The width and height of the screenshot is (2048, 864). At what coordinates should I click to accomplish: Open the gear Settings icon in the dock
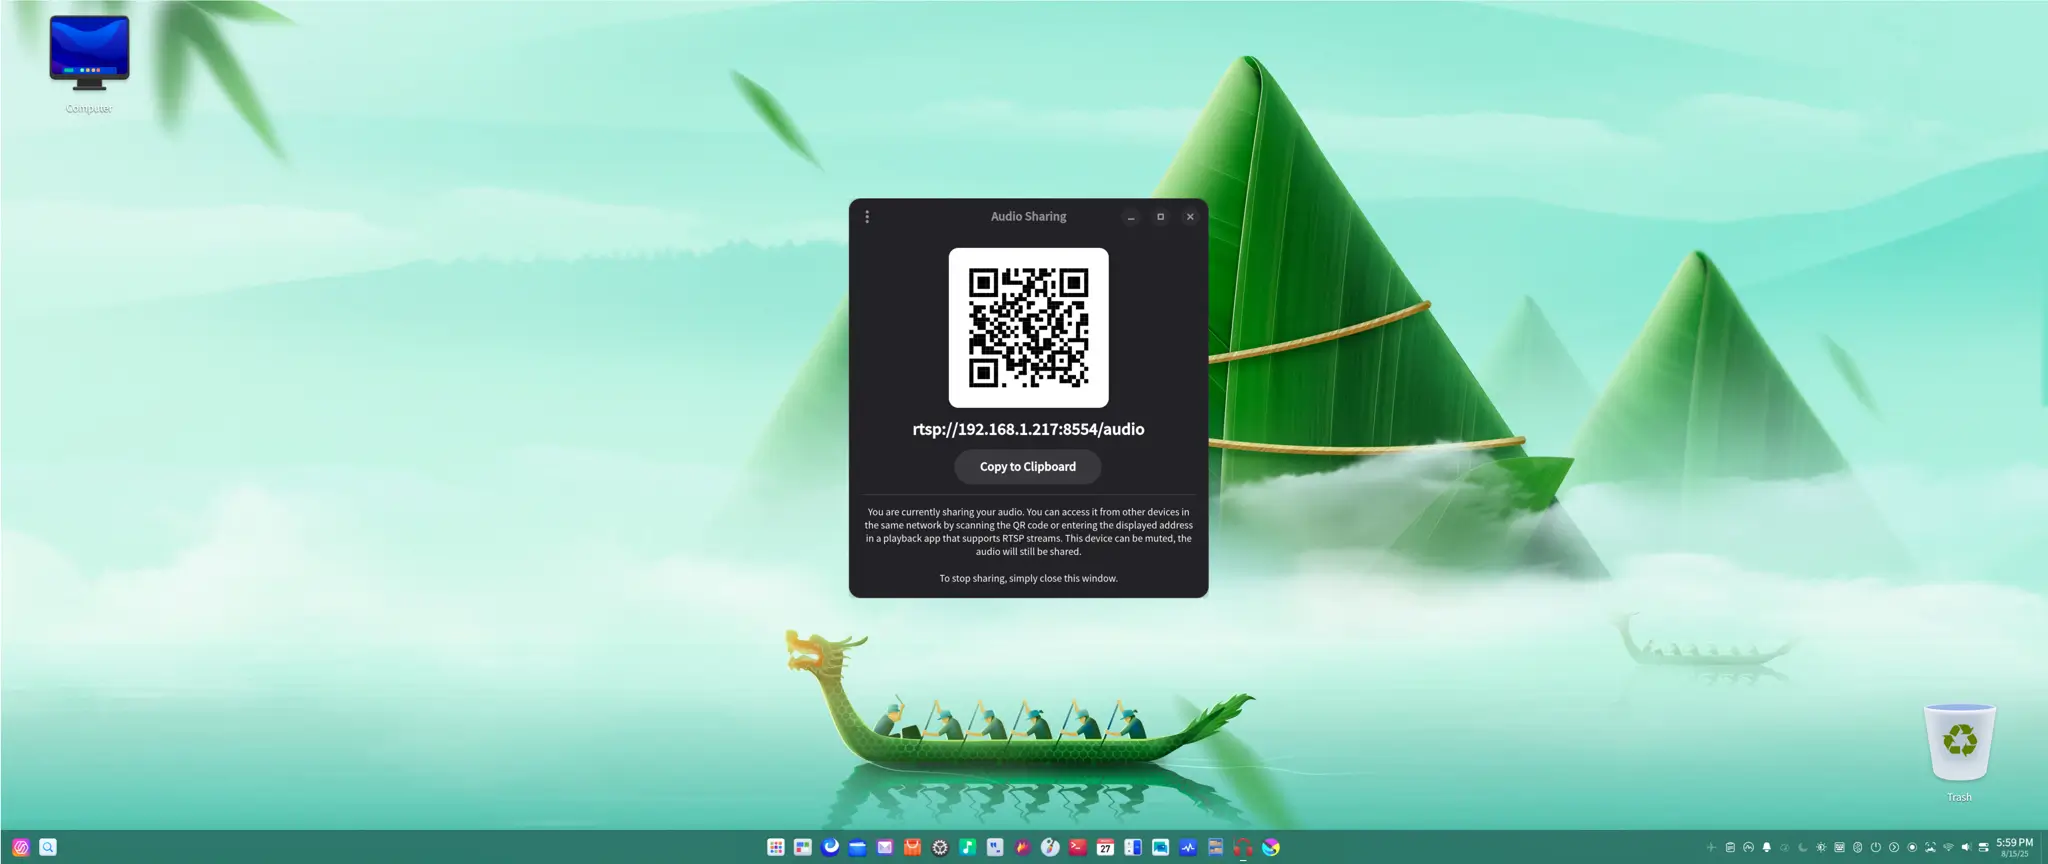coord(940,847)
